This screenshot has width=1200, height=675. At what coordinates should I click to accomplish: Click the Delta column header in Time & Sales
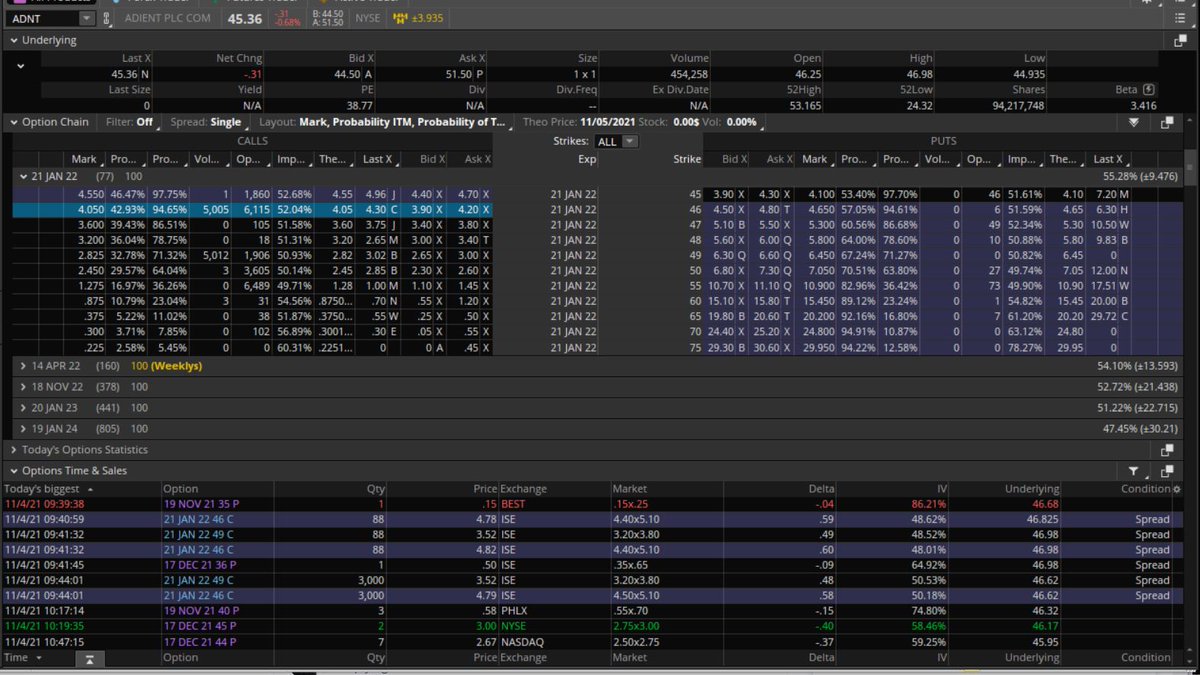point(820,489)
